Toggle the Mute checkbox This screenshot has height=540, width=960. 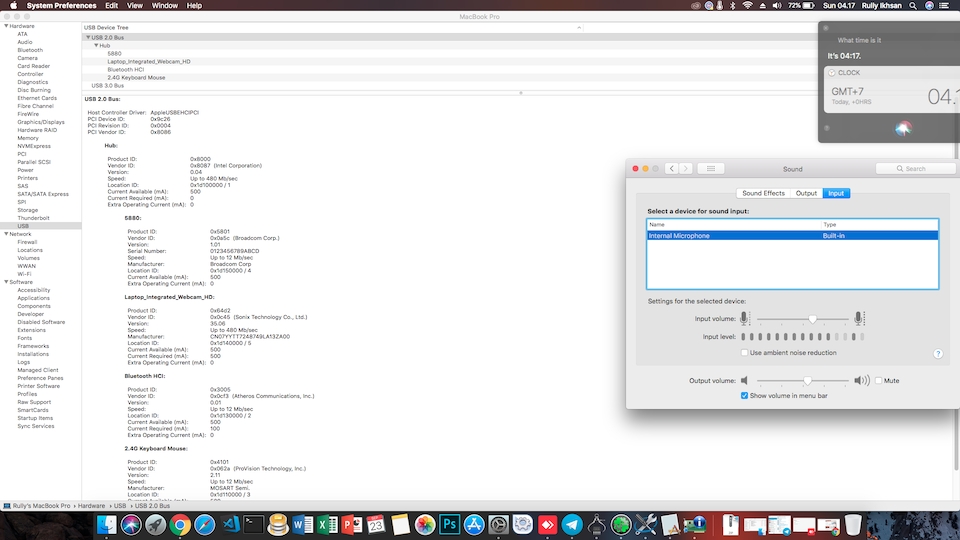tap(879, 381)
